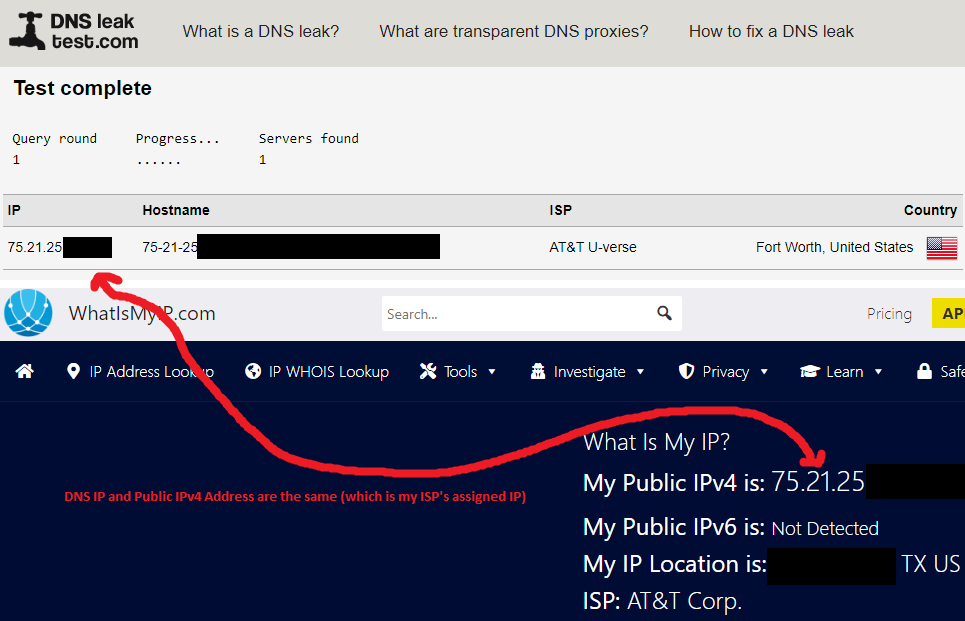Click the United States flag icon
965x621 pixels.
(x=942, y=248)
